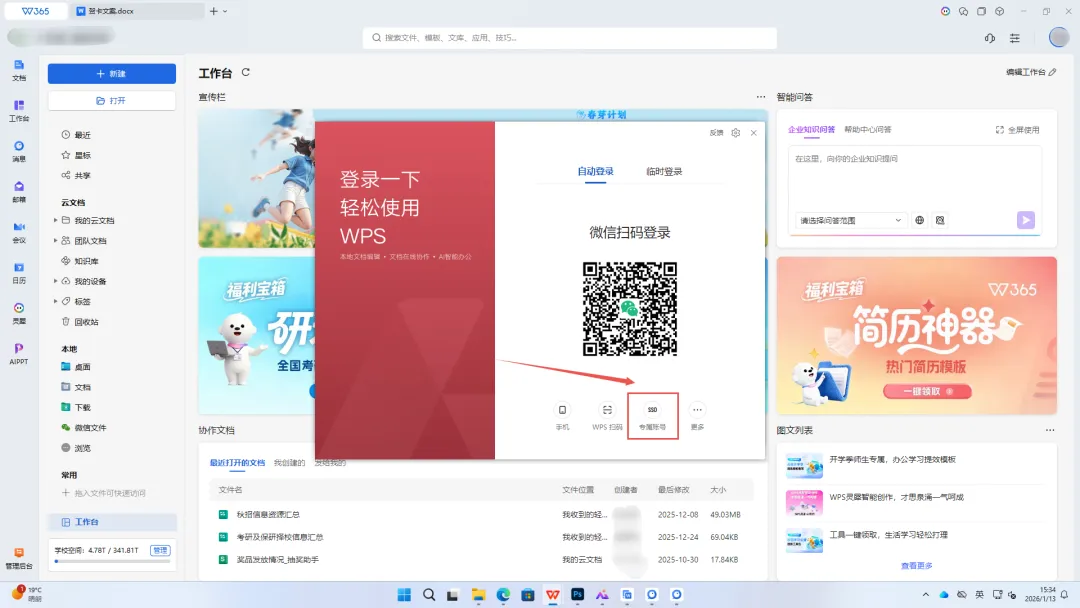This screenshot has height=608, width=1080.
Task: Open the sliders settings icon near avatar
Action: click(1015, 38)
